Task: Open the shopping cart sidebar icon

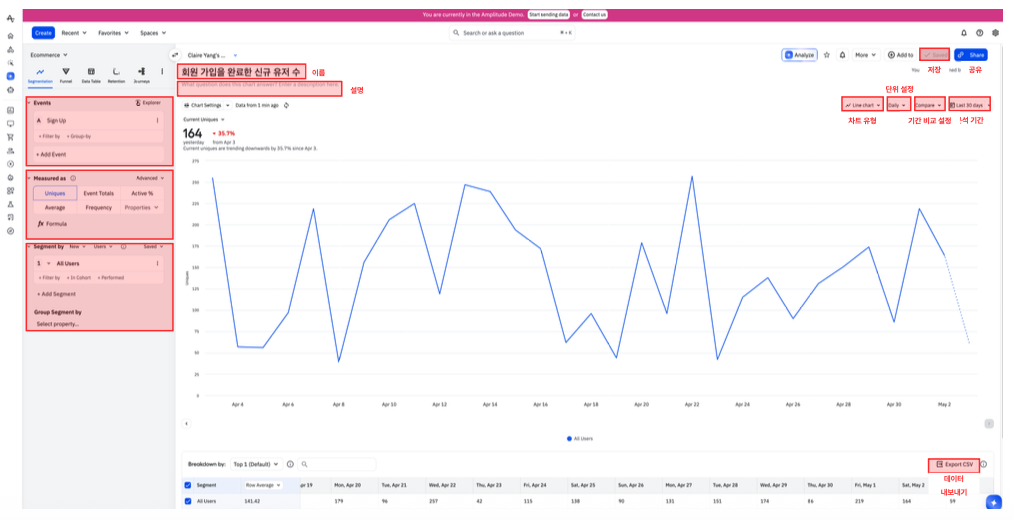Action: (x=10, y=137)
